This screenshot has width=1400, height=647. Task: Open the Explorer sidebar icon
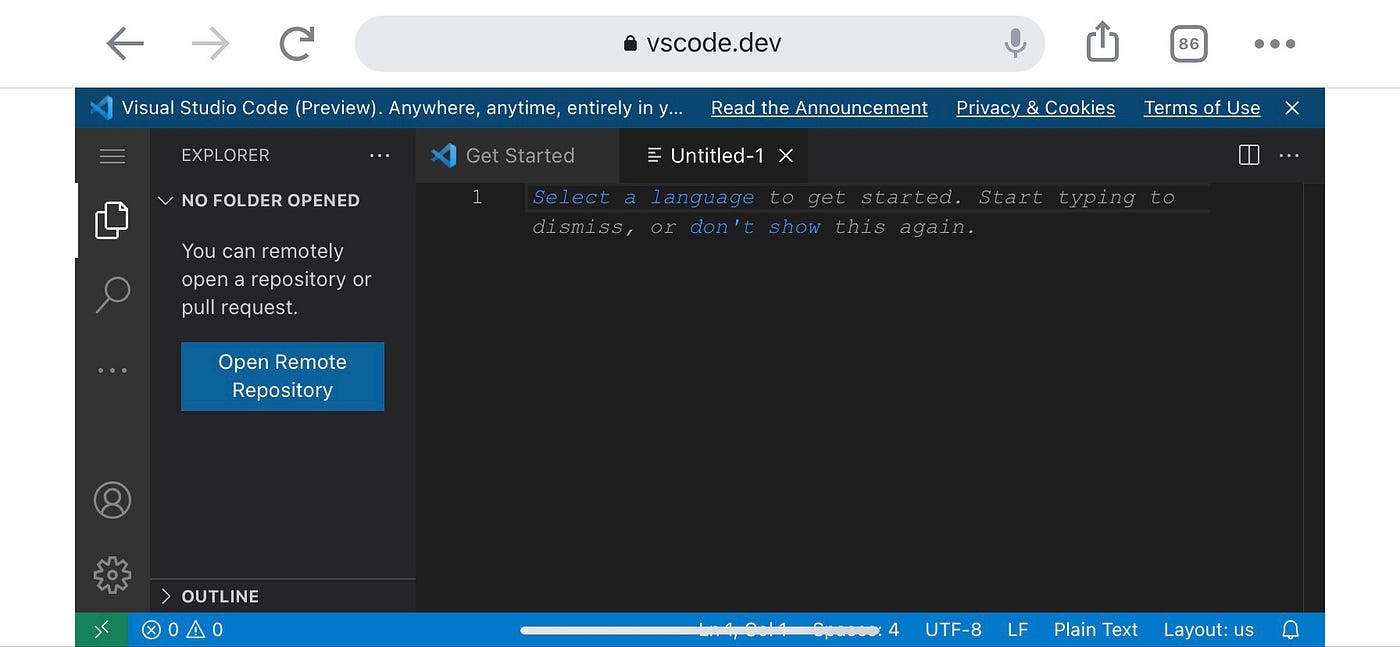pyautogui.click(x=112, y=219)
